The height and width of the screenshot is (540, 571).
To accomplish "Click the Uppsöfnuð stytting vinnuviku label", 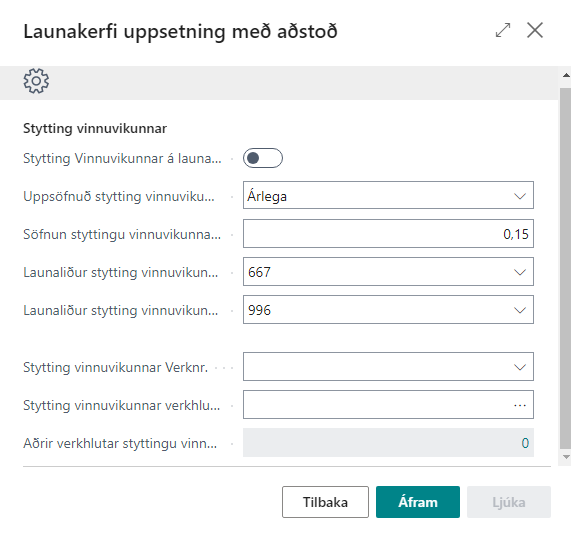I will (119, 196).
